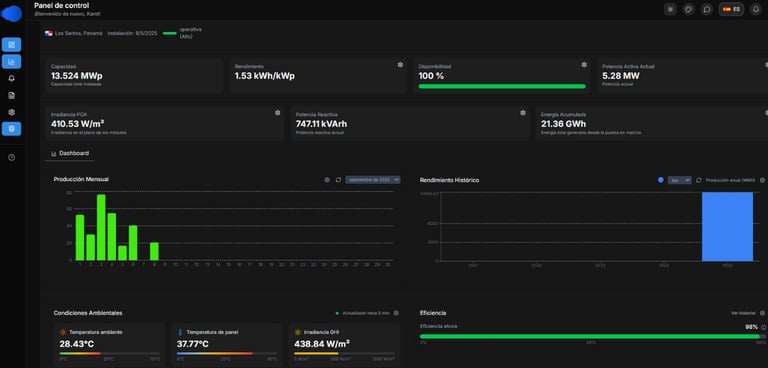Viewport: 768px width, 368px height.
Task: Click the Eficiencia ahora progress bar
Action: [x=593, y=337]
